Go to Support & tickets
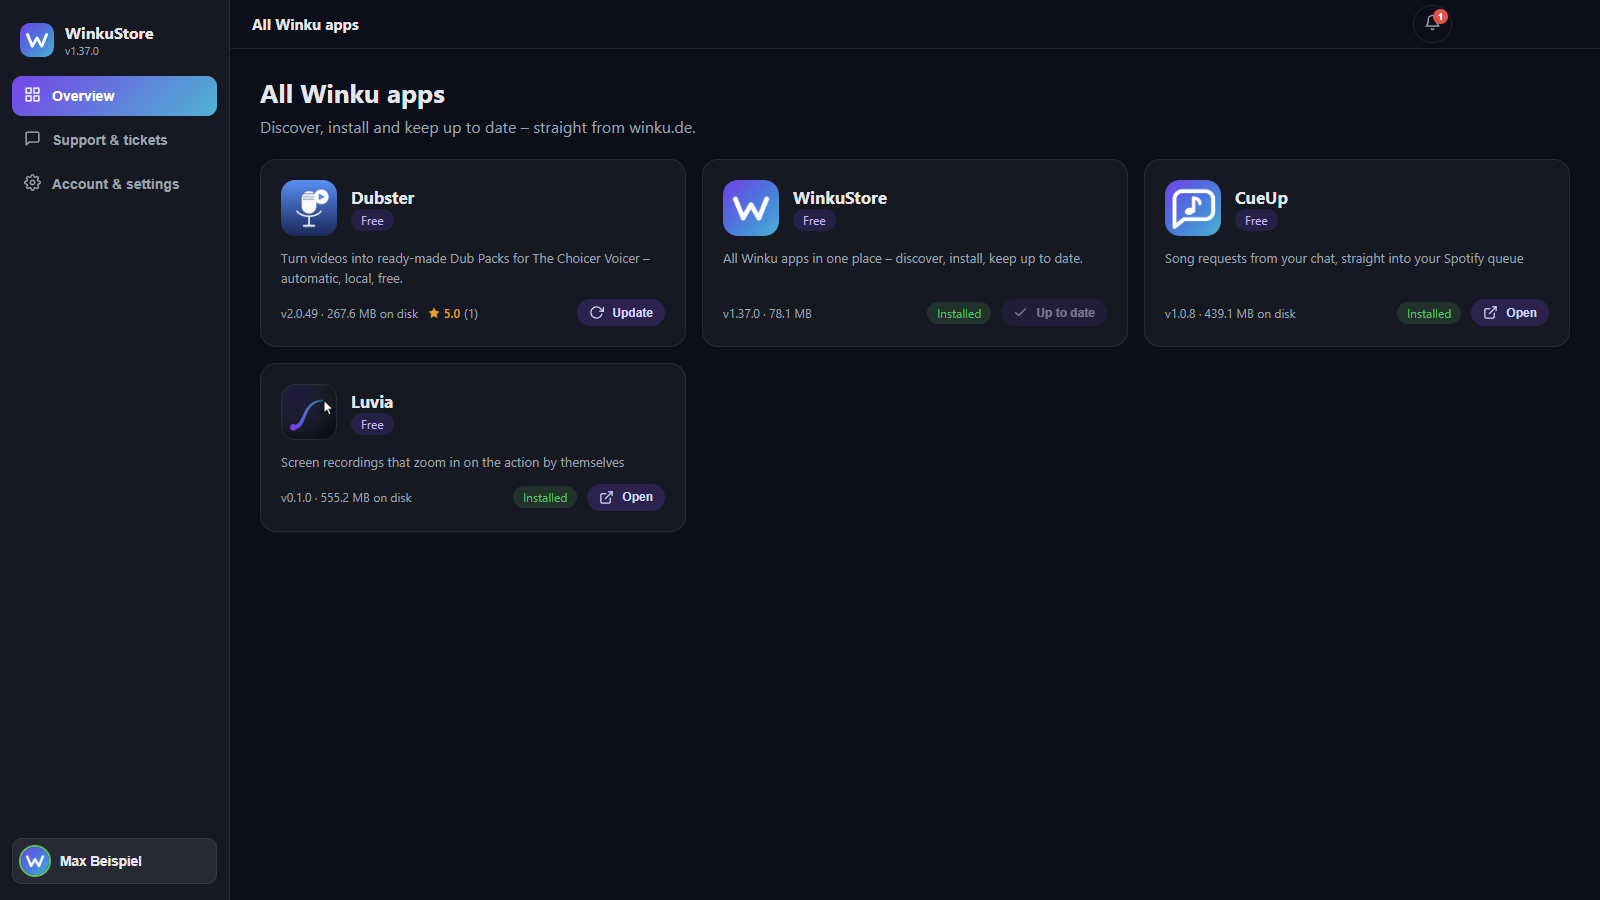This screenshot has height=900, width=1600. (x=114, y=140)
